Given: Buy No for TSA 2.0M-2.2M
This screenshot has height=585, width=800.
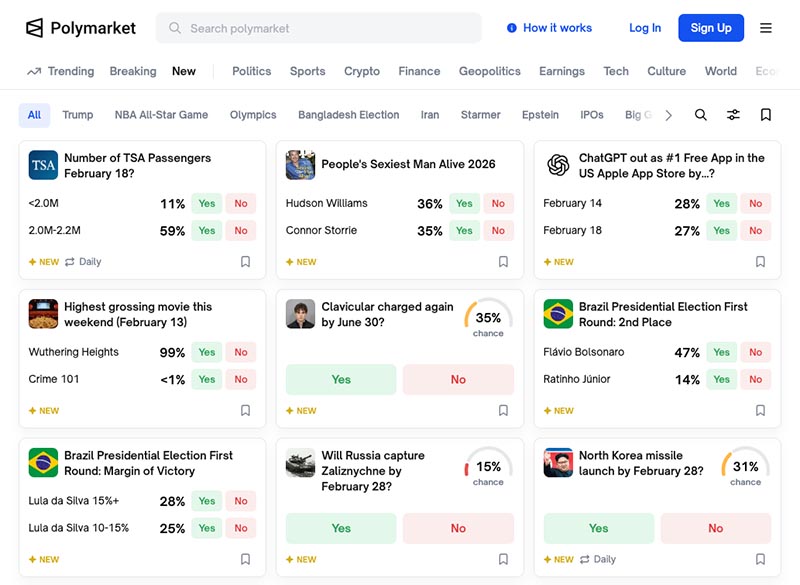Looking at the screenshot, I should [241, 231].
